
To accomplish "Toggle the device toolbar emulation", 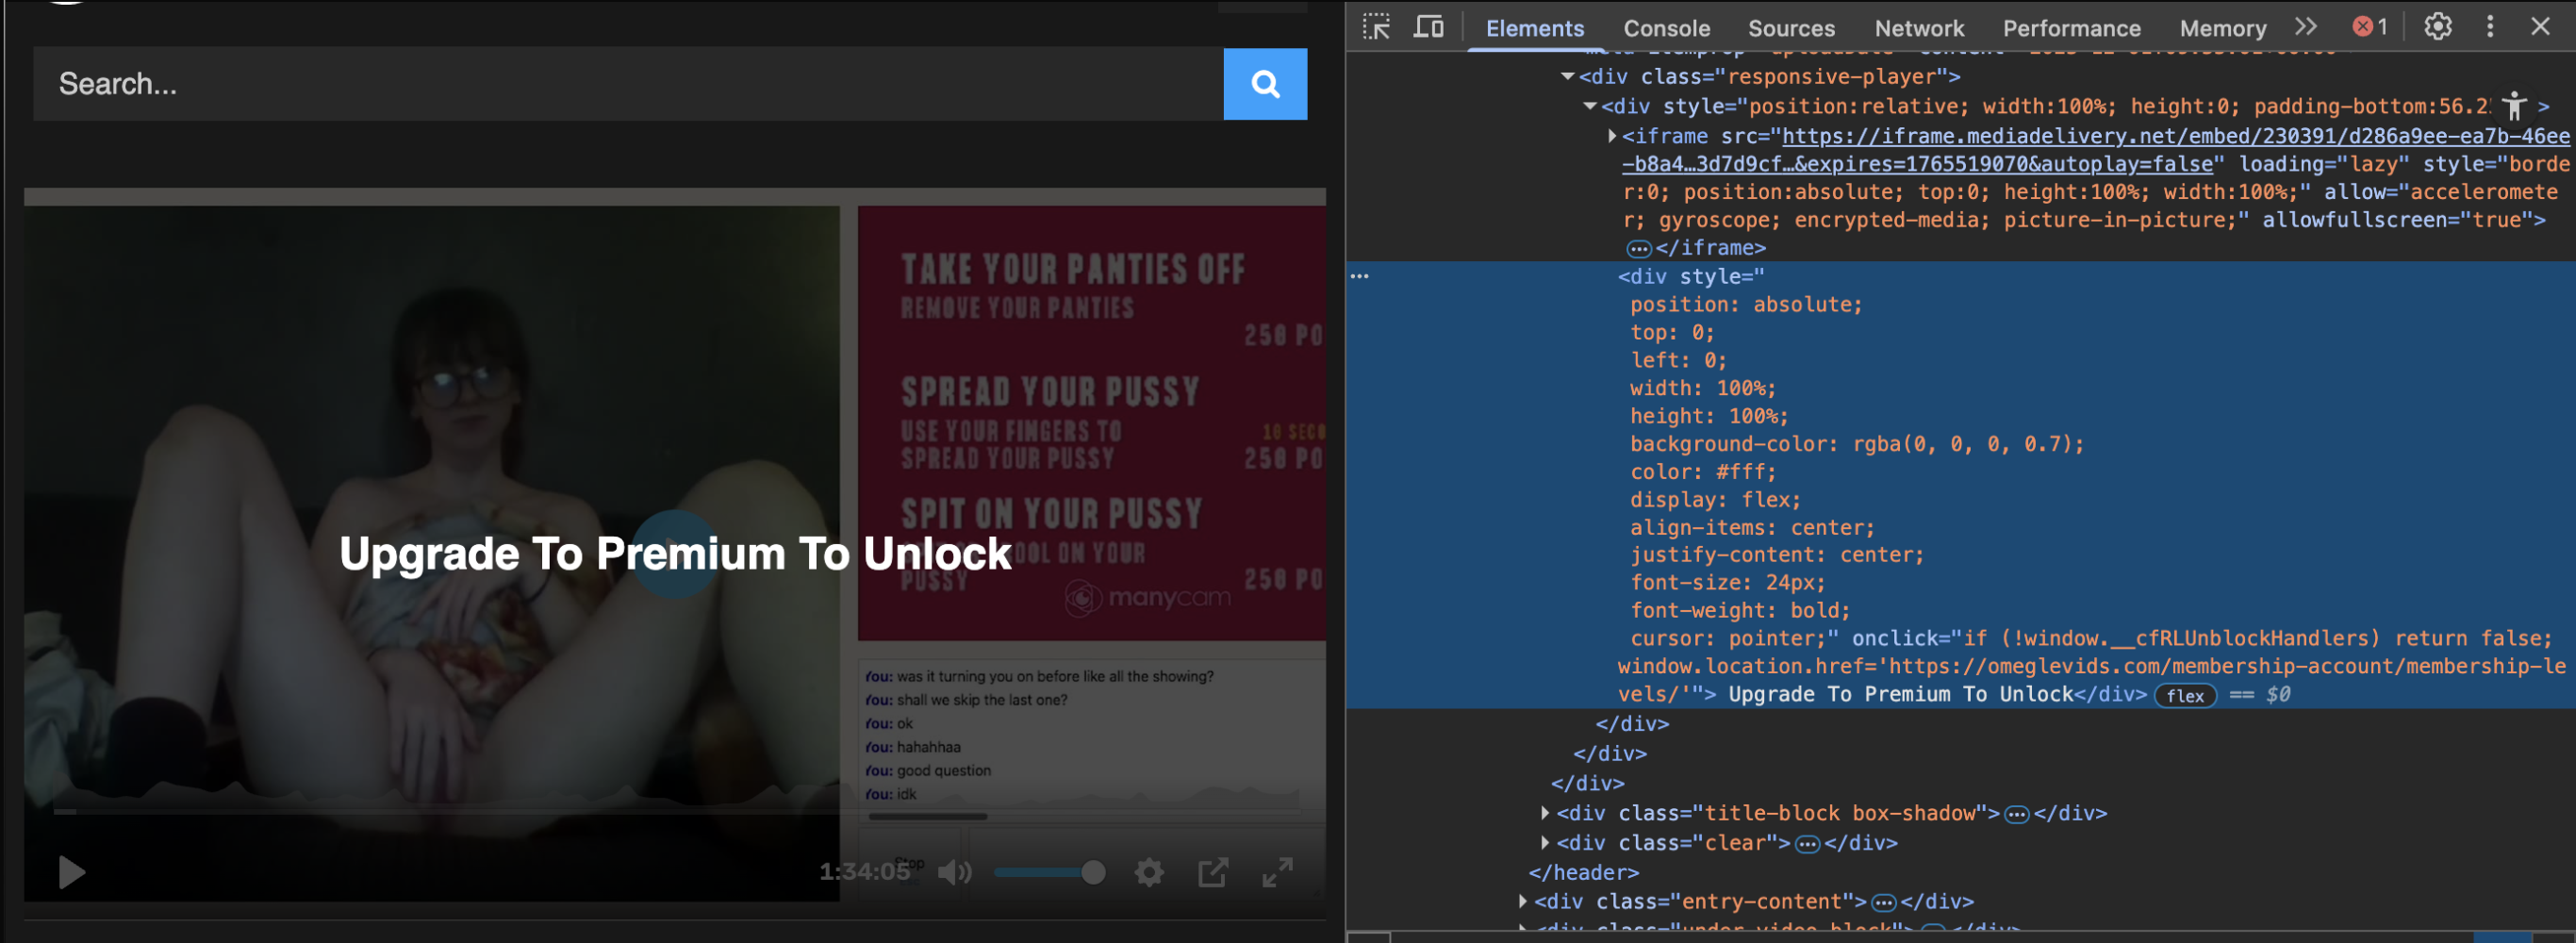I will 1428,27.
